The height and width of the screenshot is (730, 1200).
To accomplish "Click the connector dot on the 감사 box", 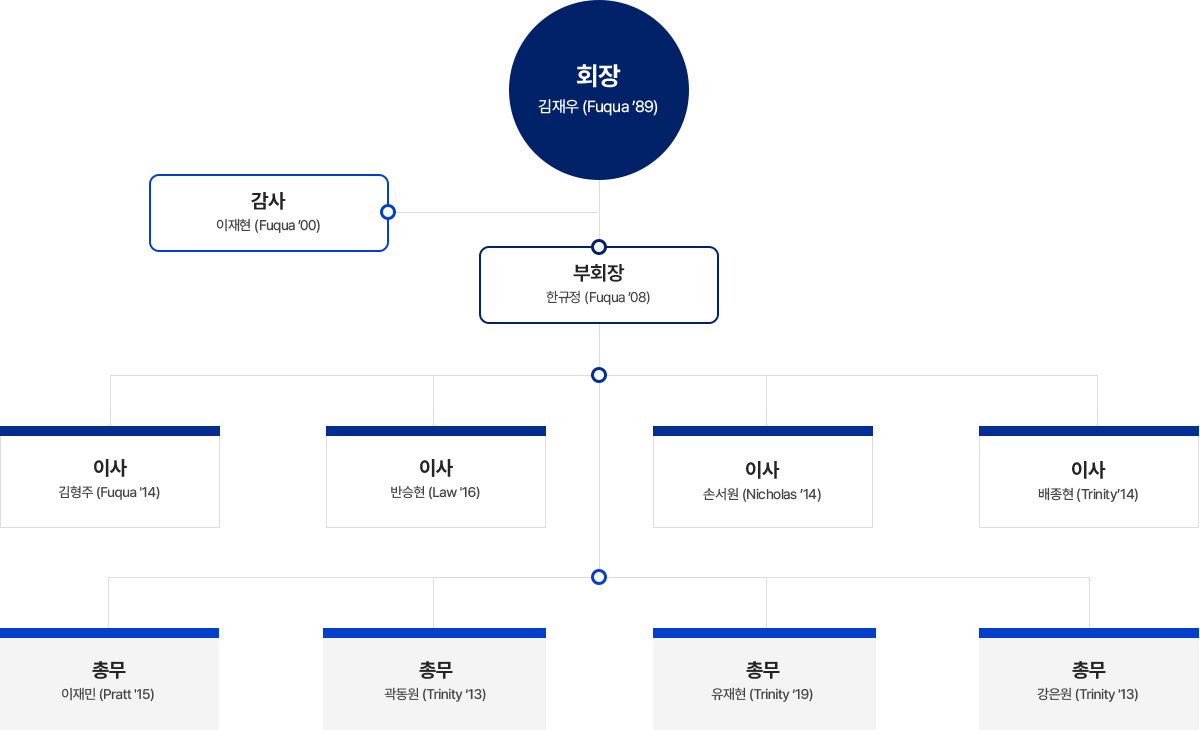I will point(388,212).
